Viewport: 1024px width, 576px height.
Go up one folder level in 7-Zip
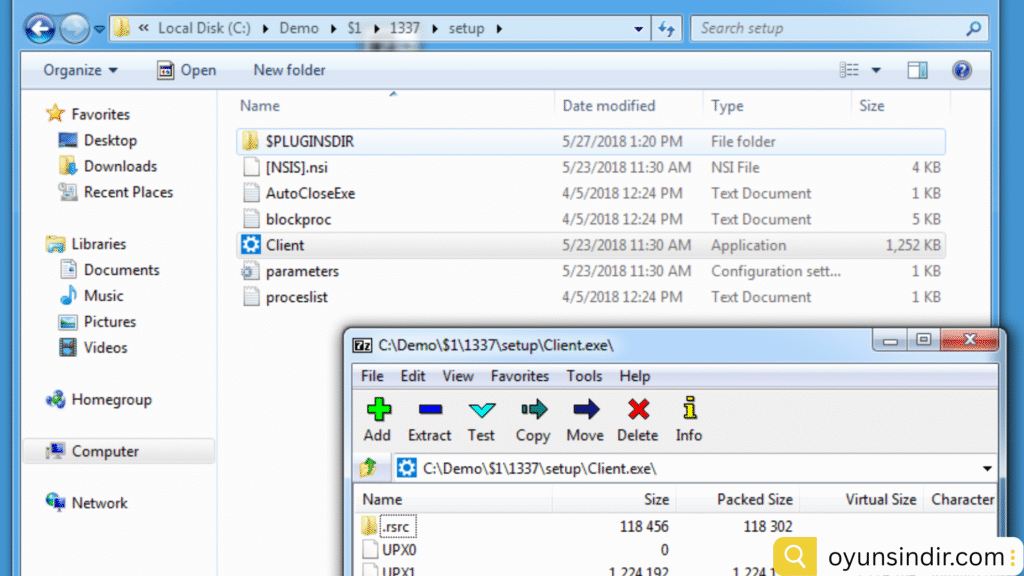coord(369,467)
